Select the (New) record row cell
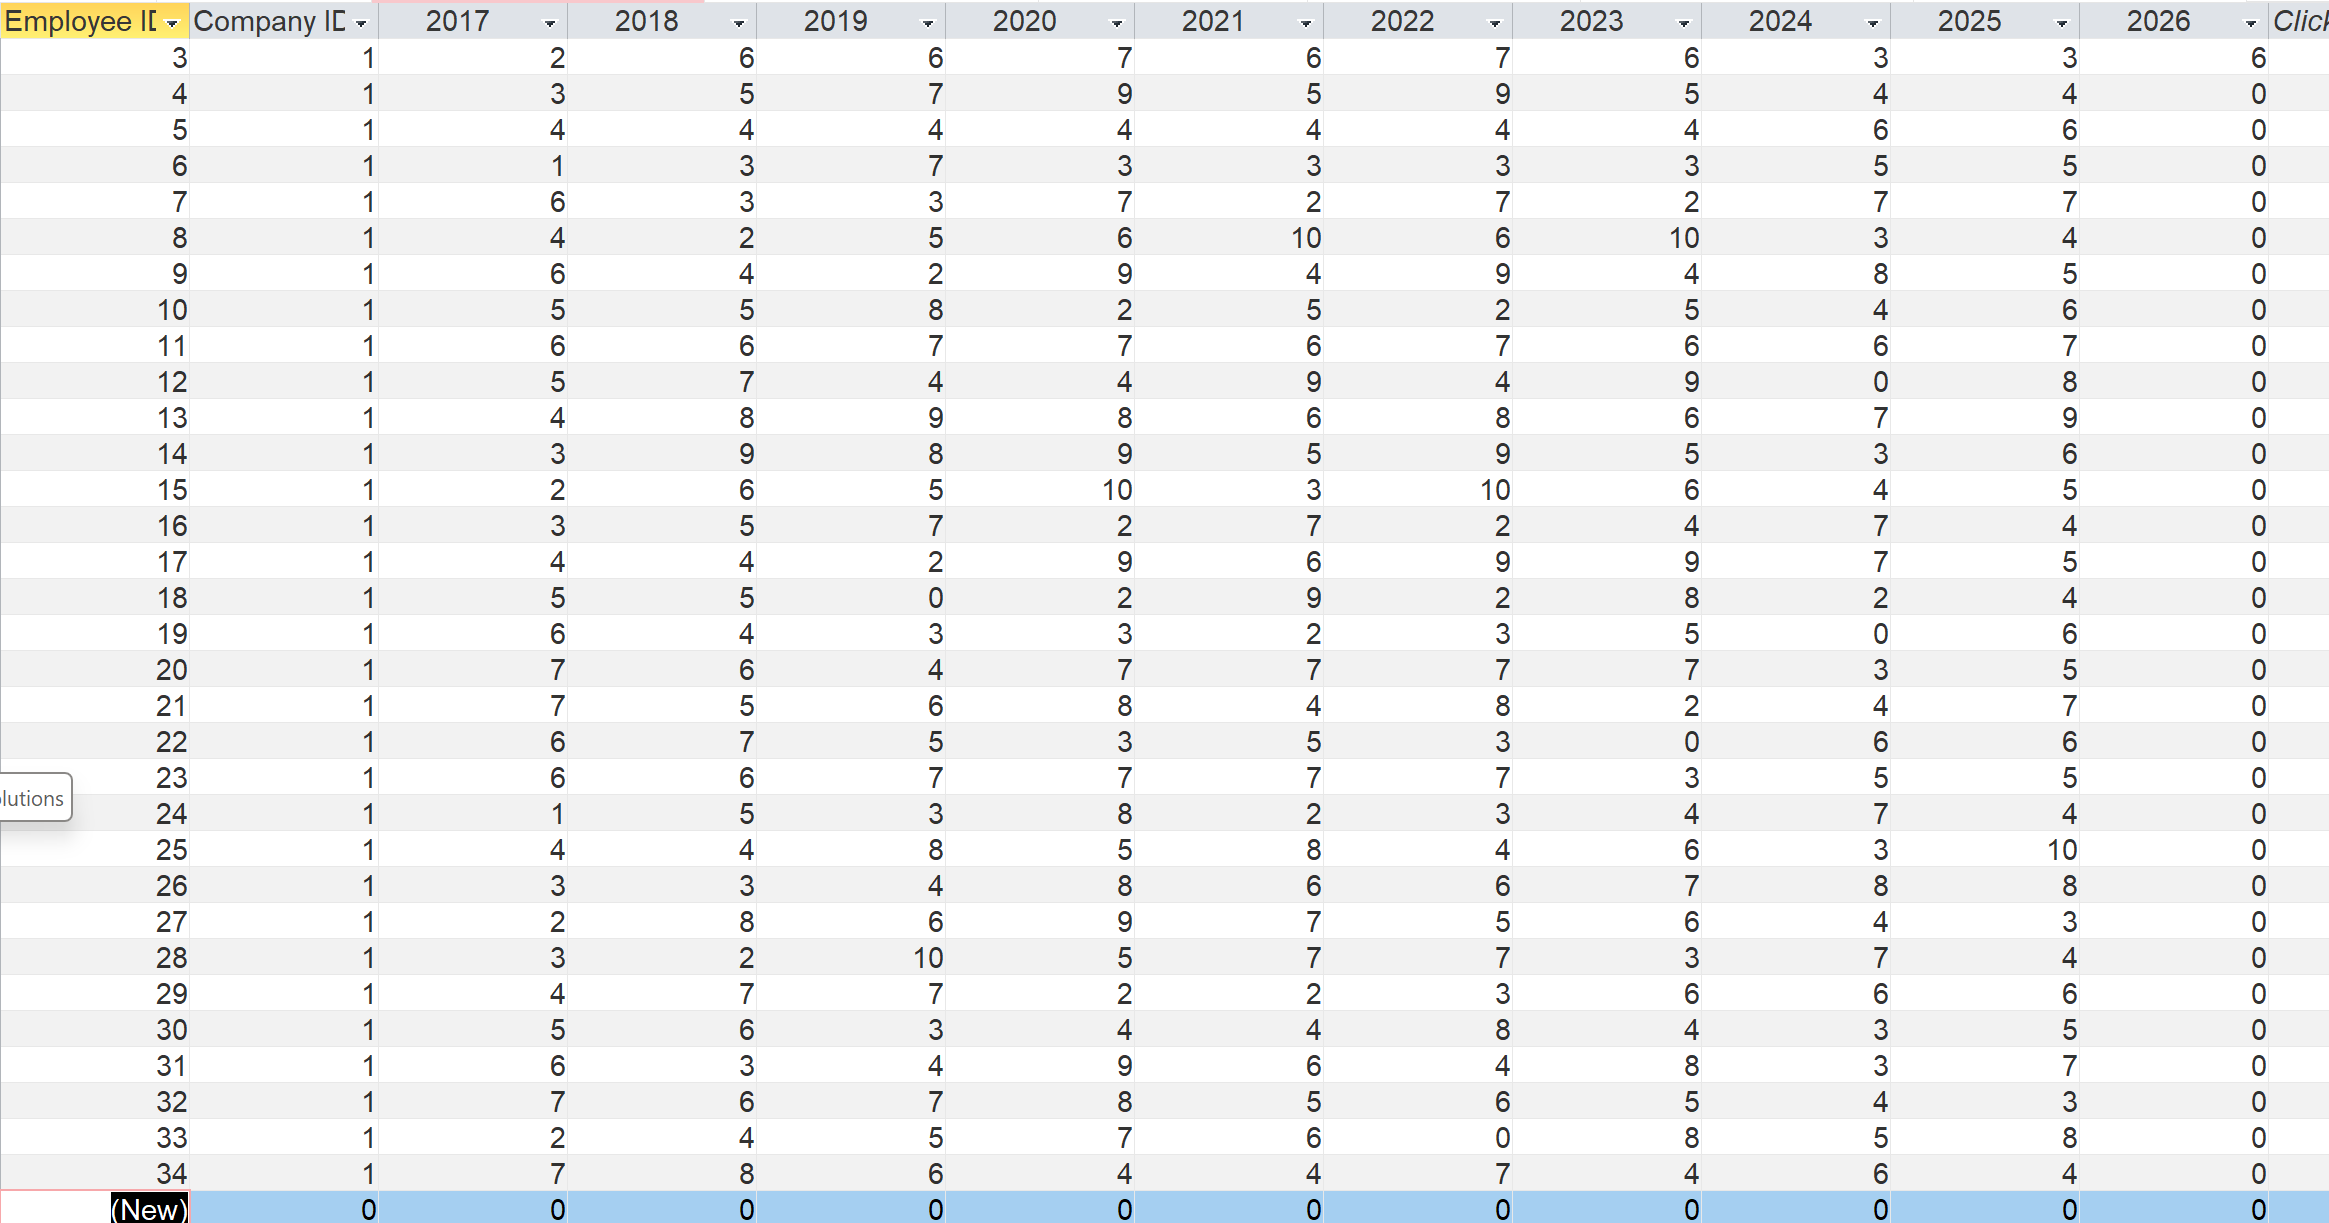This screenshot has width=2329, height=1223. coord(148,1209)
